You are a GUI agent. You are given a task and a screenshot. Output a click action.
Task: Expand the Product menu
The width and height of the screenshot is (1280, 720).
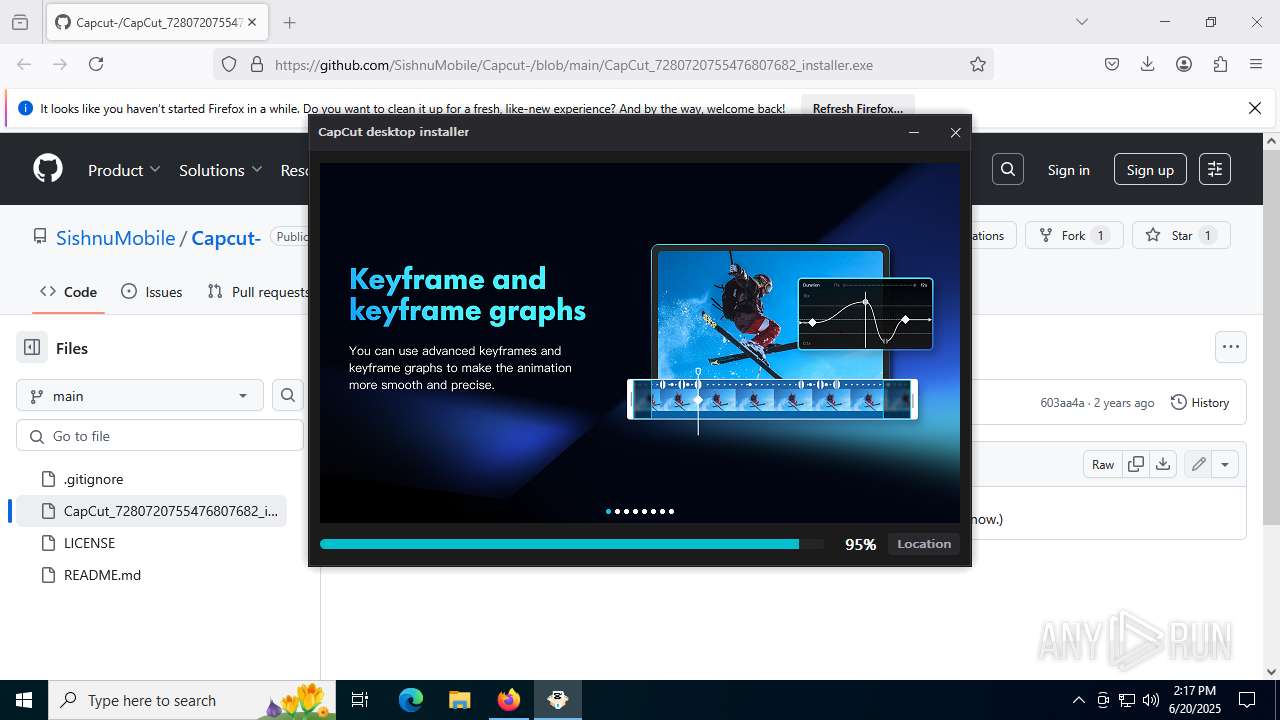point(124,170)
